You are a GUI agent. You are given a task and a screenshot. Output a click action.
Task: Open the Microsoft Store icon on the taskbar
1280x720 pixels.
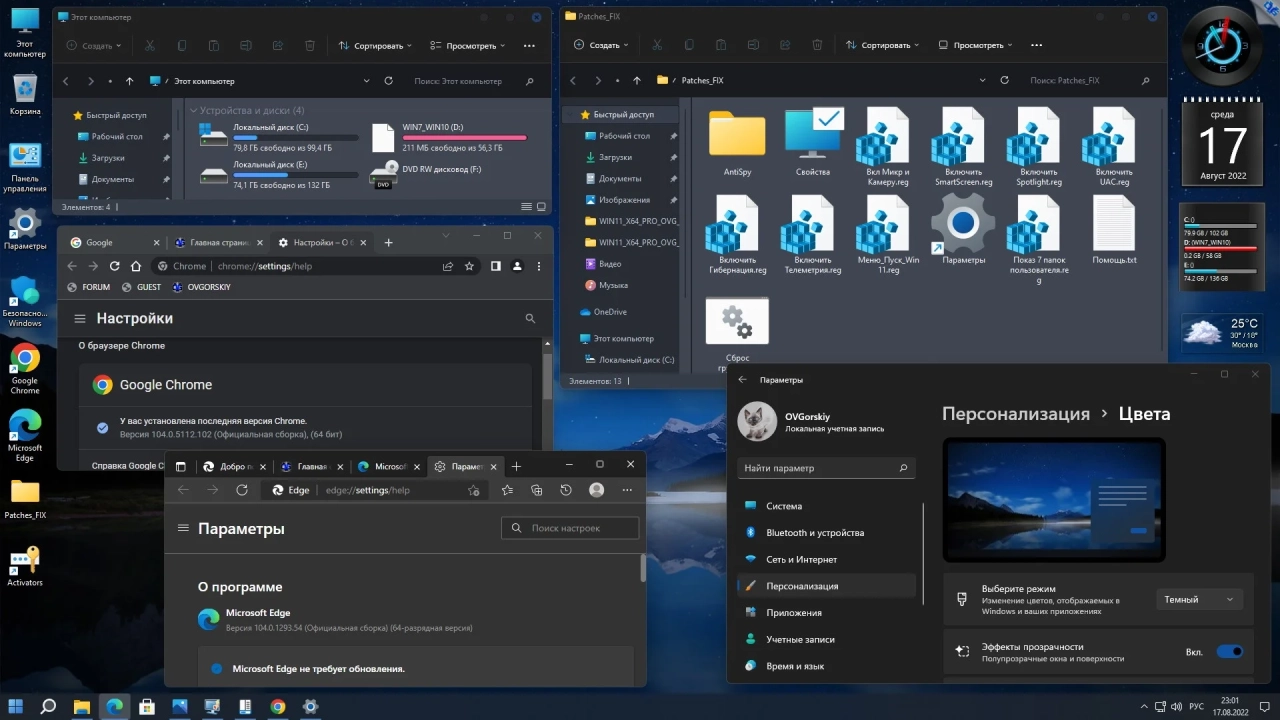pyautogui.click(x=147, y=706)
